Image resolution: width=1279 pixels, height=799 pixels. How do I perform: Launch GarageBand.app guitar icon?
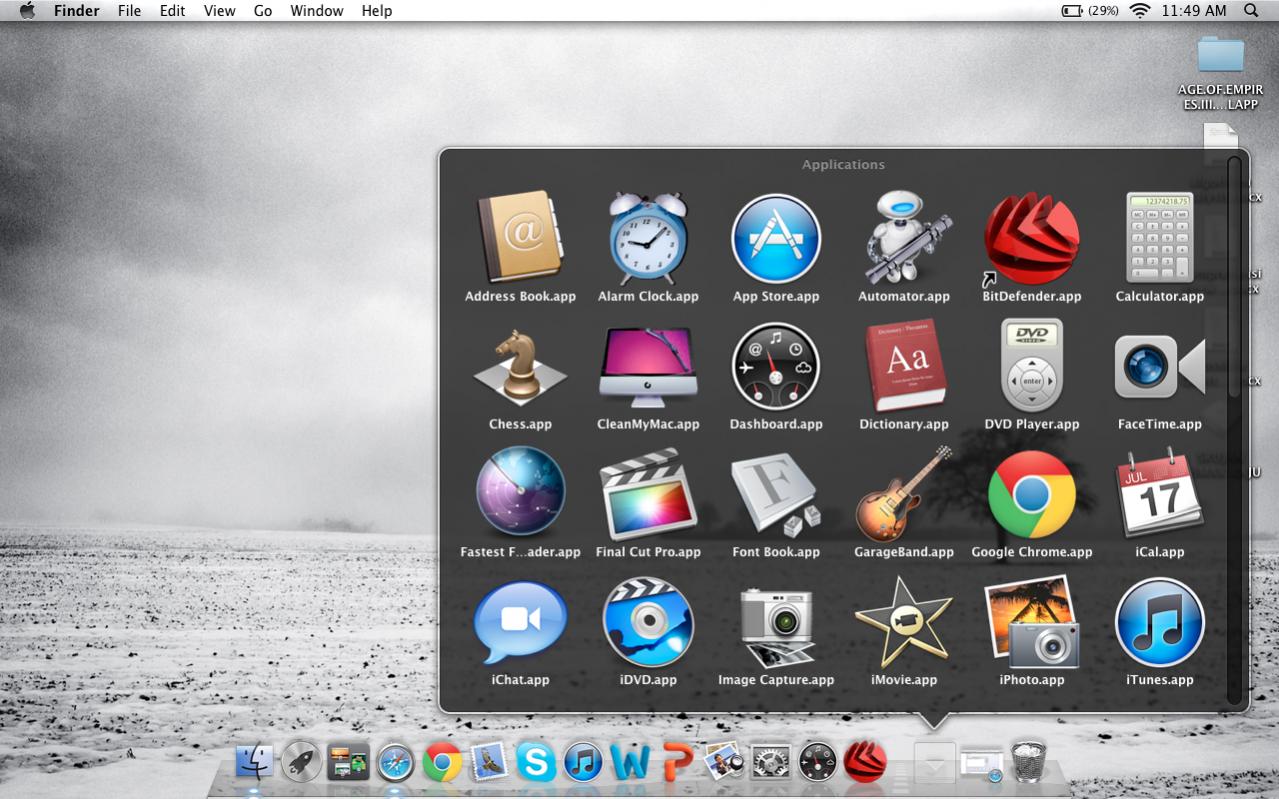pos(904,494)
